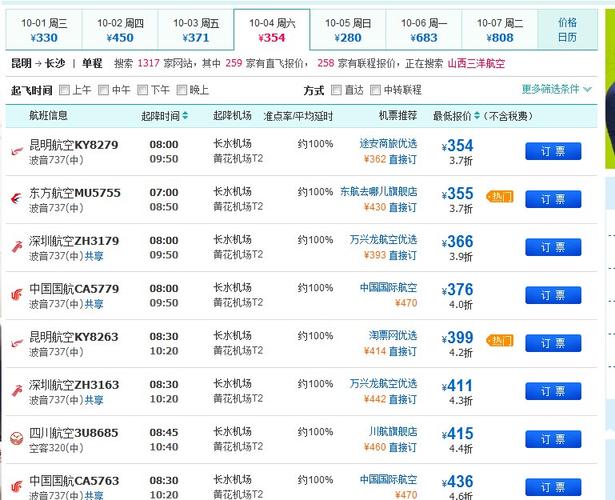Click the 山西三洋航空 searching site name

point(476,63)
